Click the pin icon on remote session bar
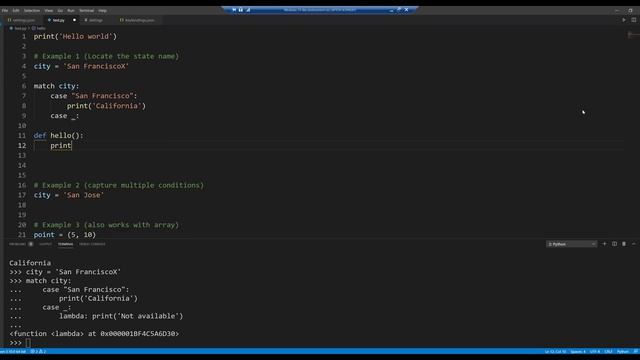640x360 pixels. pos(234,10)
